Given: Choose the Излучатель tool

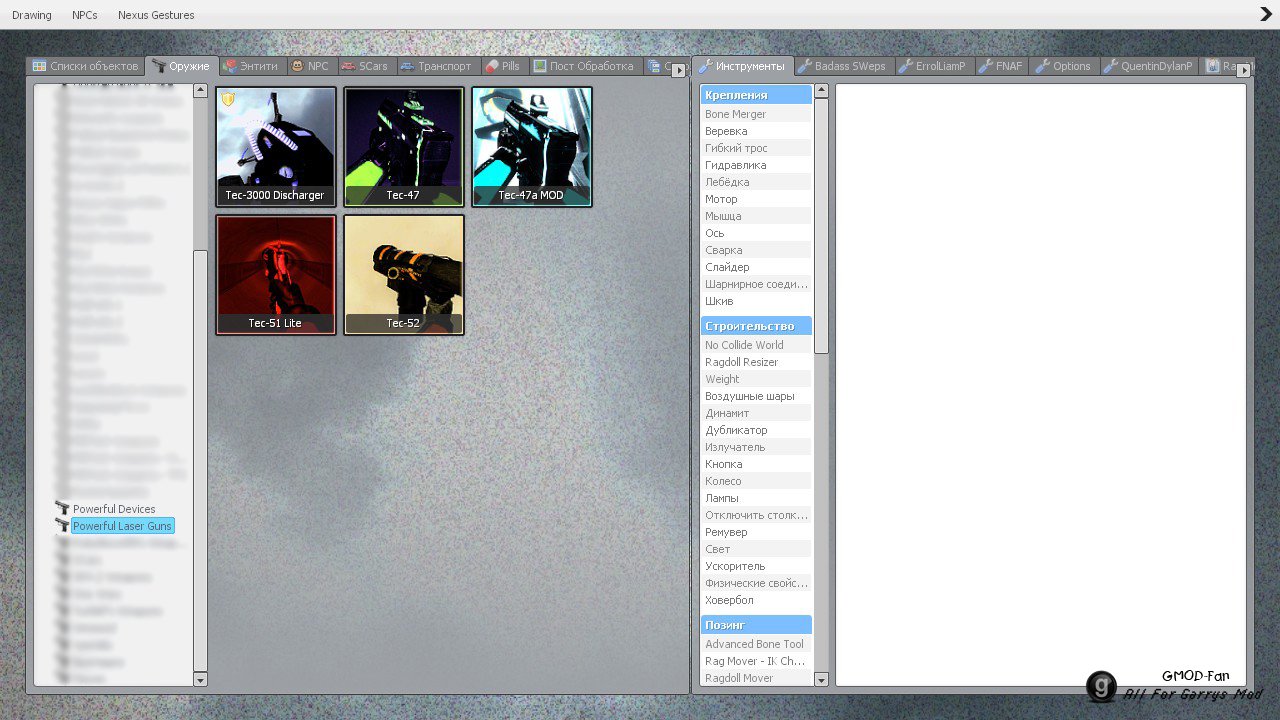Looking at the screenshot, I should 756,447.
